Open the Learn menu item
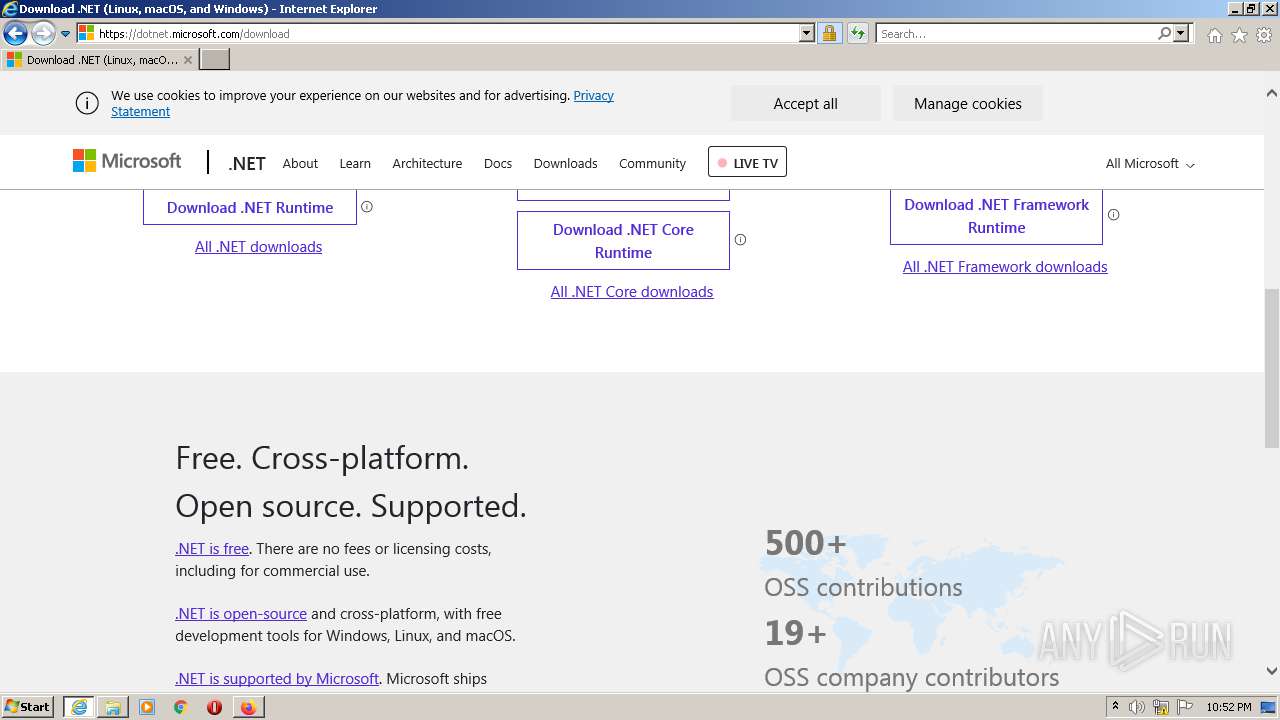Viewport: 1280px width, 720px height. [x=355, y=163]
